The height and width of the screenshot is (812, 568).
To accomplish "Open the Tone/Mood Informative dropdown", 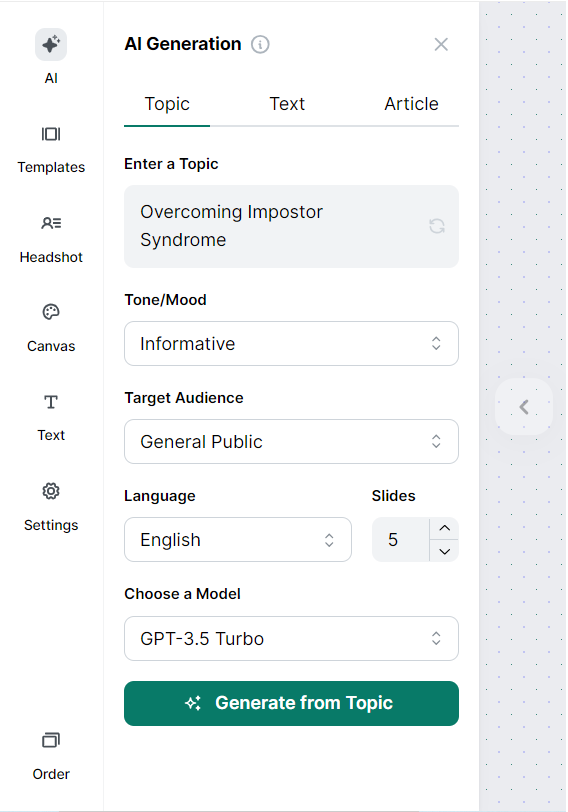I will tap(291, 344).
